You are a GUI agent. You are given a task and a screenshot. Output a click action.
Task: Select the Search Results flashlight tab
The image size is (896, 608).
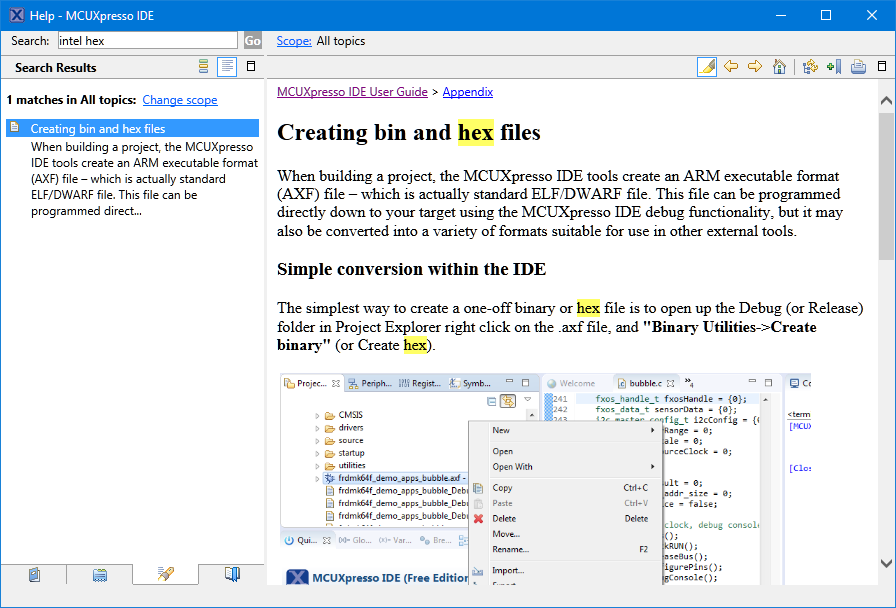tap(166, 574)
